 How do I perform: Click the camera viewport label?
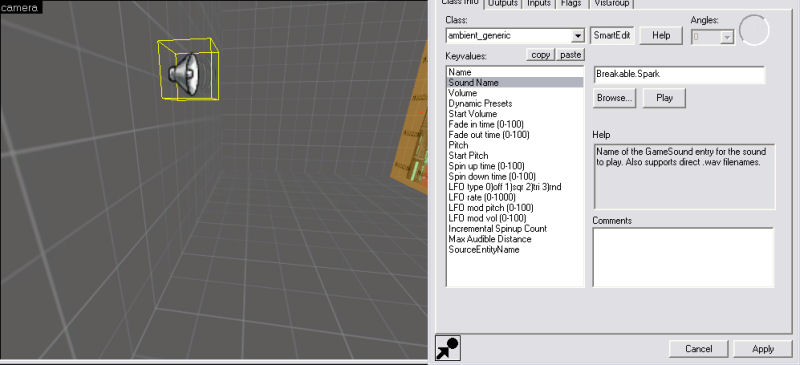point(20,7)
